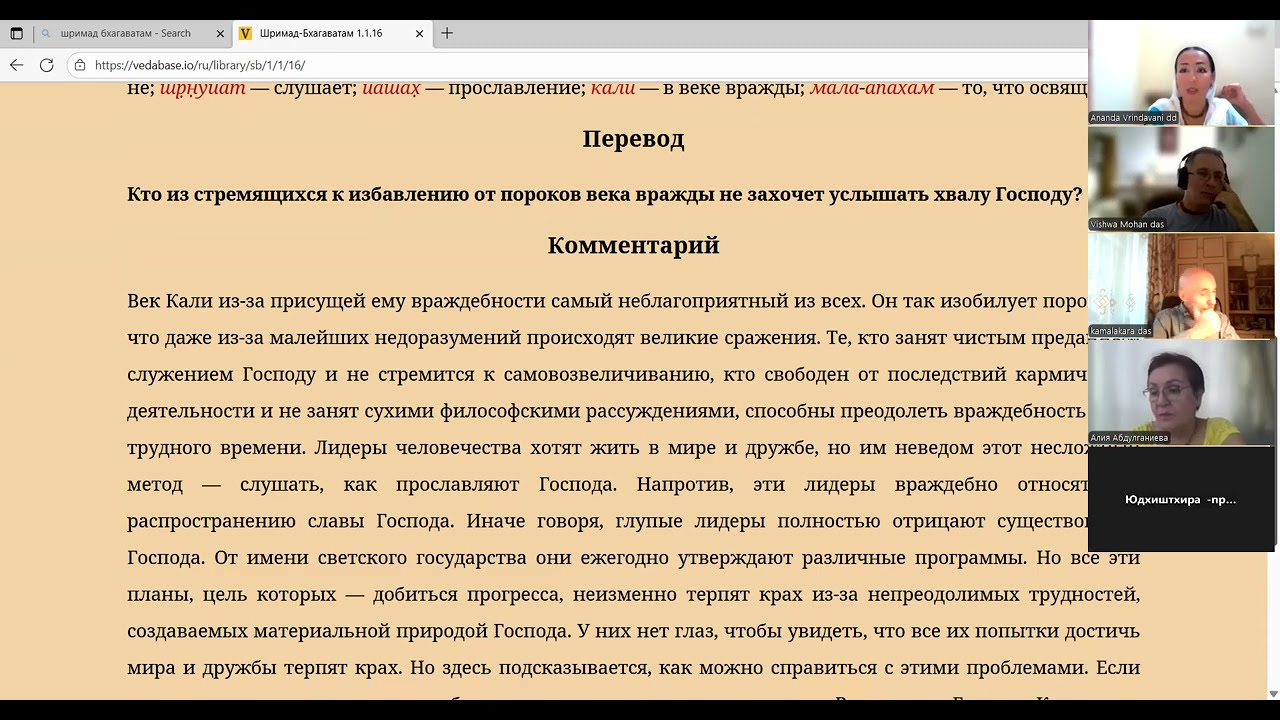Open the tab actions menu icon

(16, 33)
